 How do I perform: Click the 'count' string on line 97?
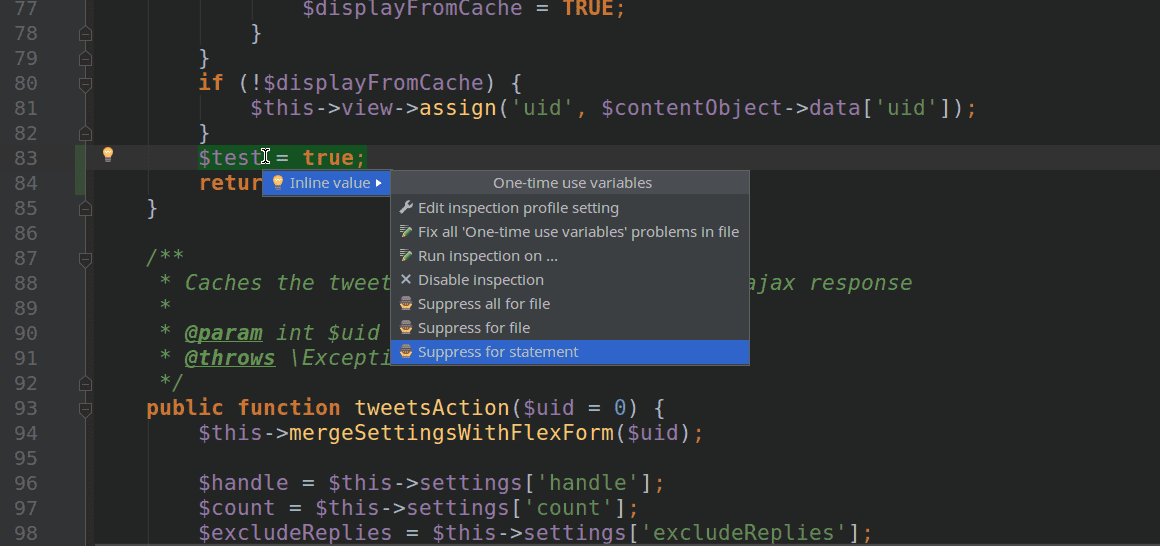point(569,508)
